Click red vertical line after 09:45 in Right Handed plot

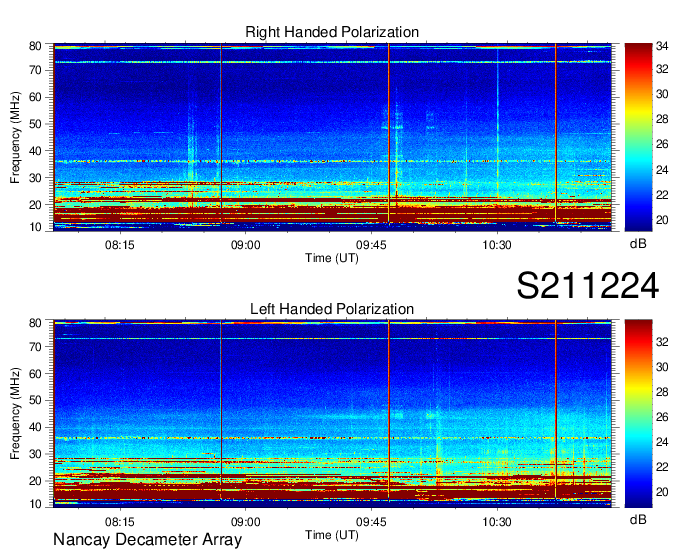[389, 134]
